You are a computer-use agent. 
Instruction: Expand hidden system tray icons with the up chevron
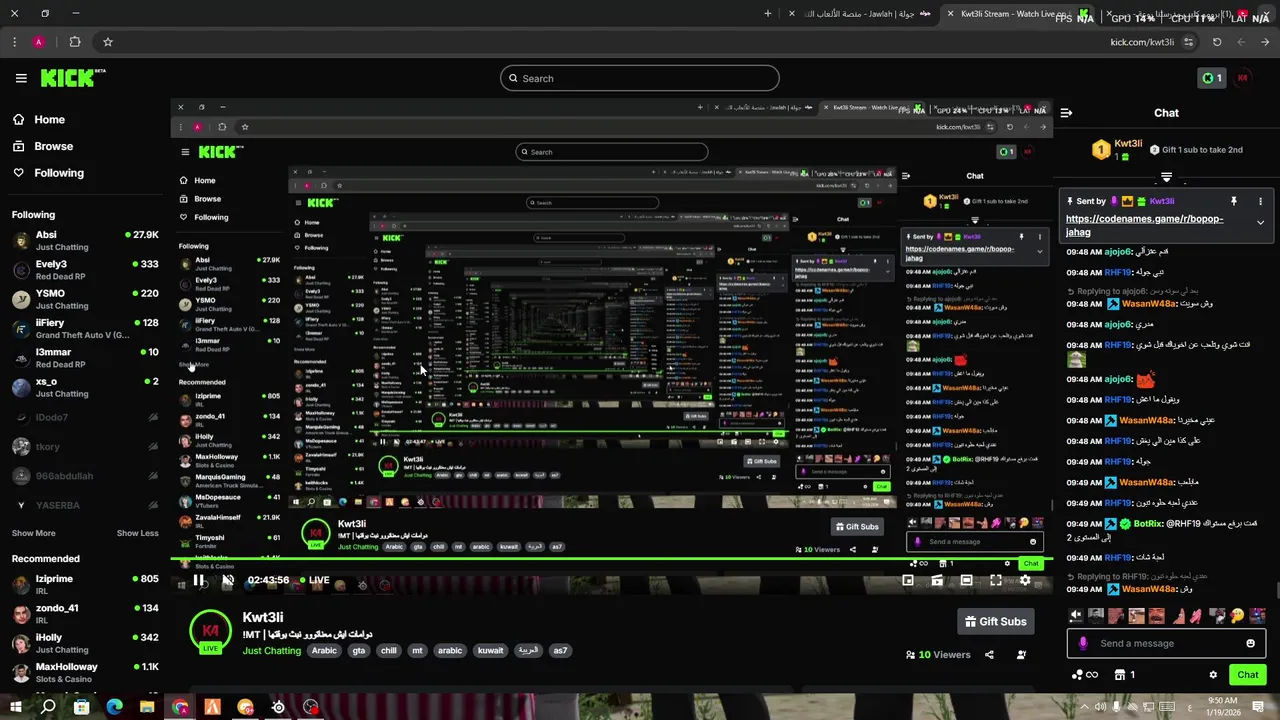(1085, 707)
